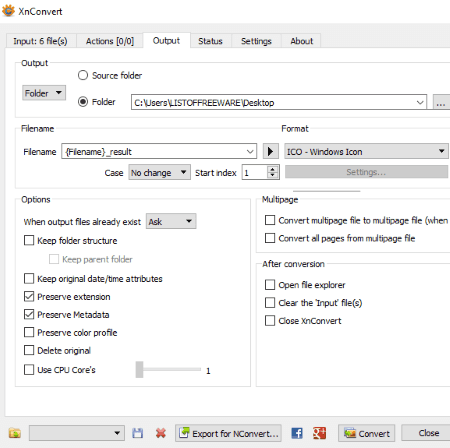Expand the output folder path dropdown
Screen dimensions: 450x448
coord(420,102)
